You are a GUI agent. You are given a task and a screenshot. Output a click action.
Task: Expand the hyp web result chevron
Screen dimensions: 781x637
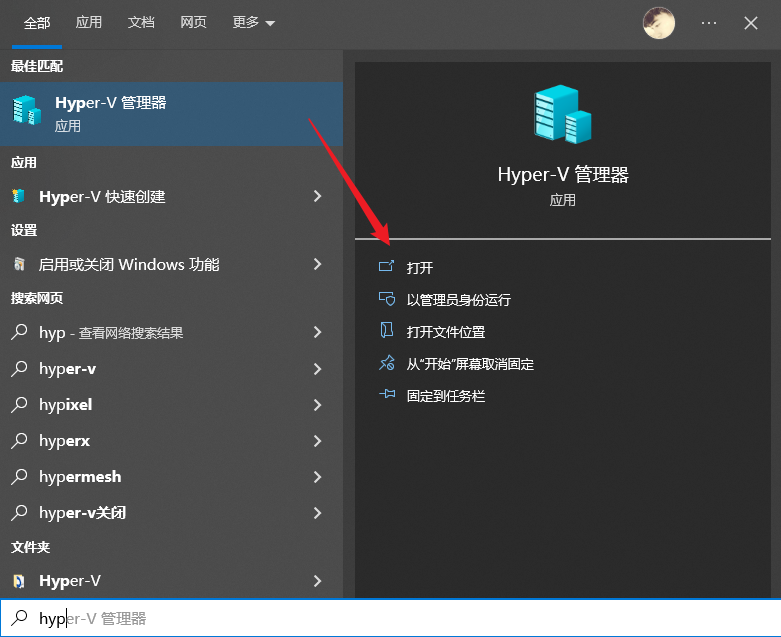(x=317, y=332)
